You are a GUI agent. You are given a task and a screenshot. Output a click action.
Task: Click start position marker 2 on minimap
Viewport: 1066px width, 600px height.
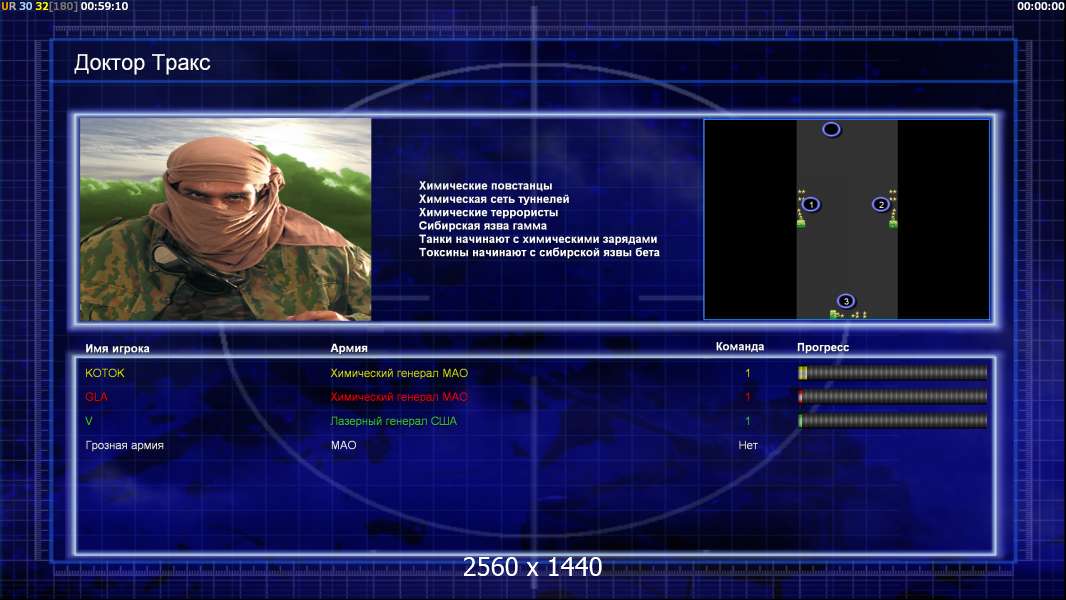pyautogui.click(x=881, y=204)
